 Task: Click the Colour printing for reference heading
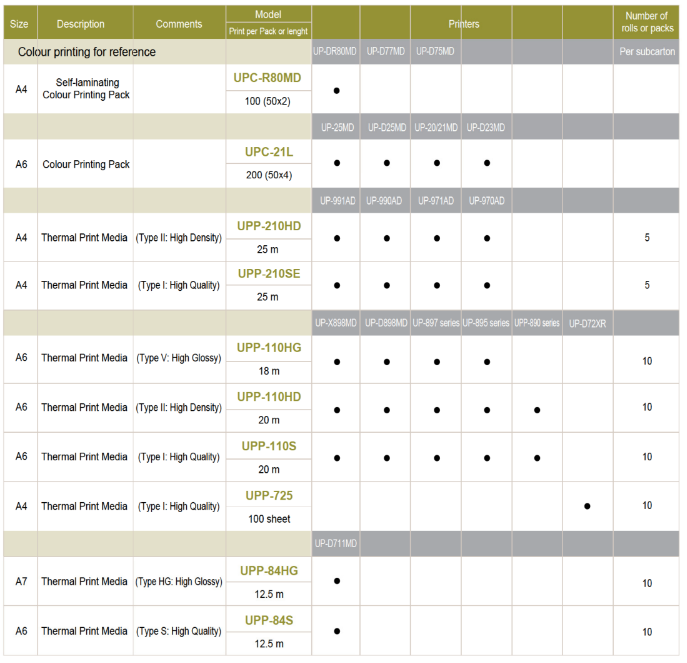(x=87, y=51)
